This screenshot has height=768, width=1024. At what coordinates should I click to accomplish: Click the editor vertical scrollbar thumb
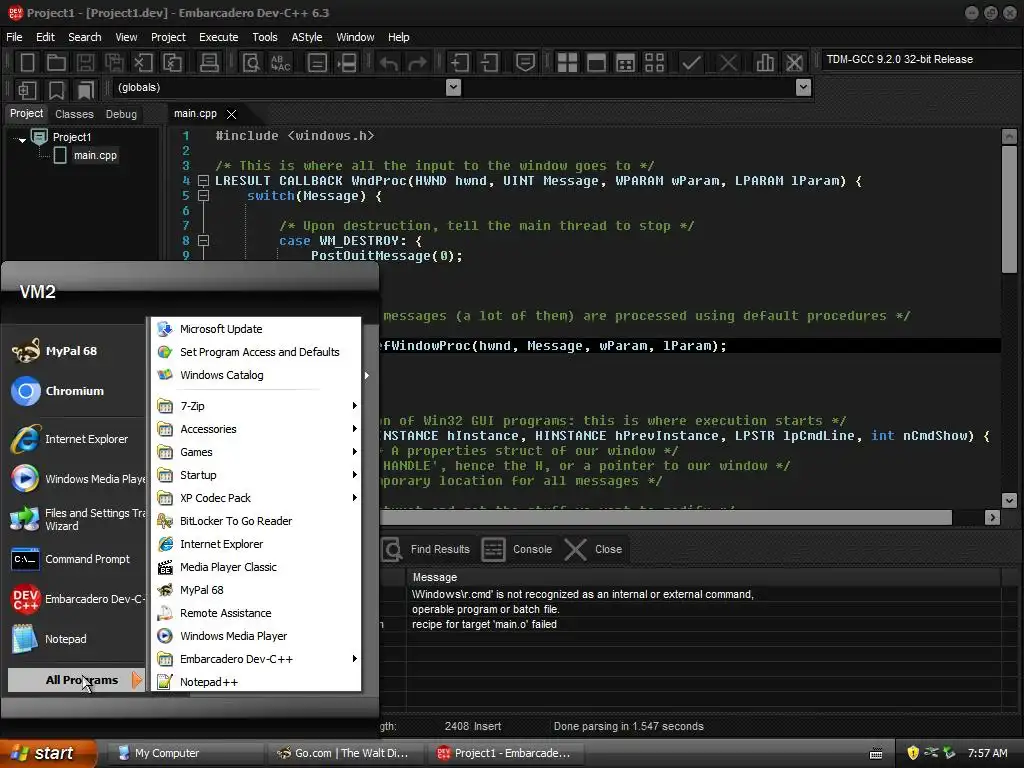click(x=1009, y=209)
